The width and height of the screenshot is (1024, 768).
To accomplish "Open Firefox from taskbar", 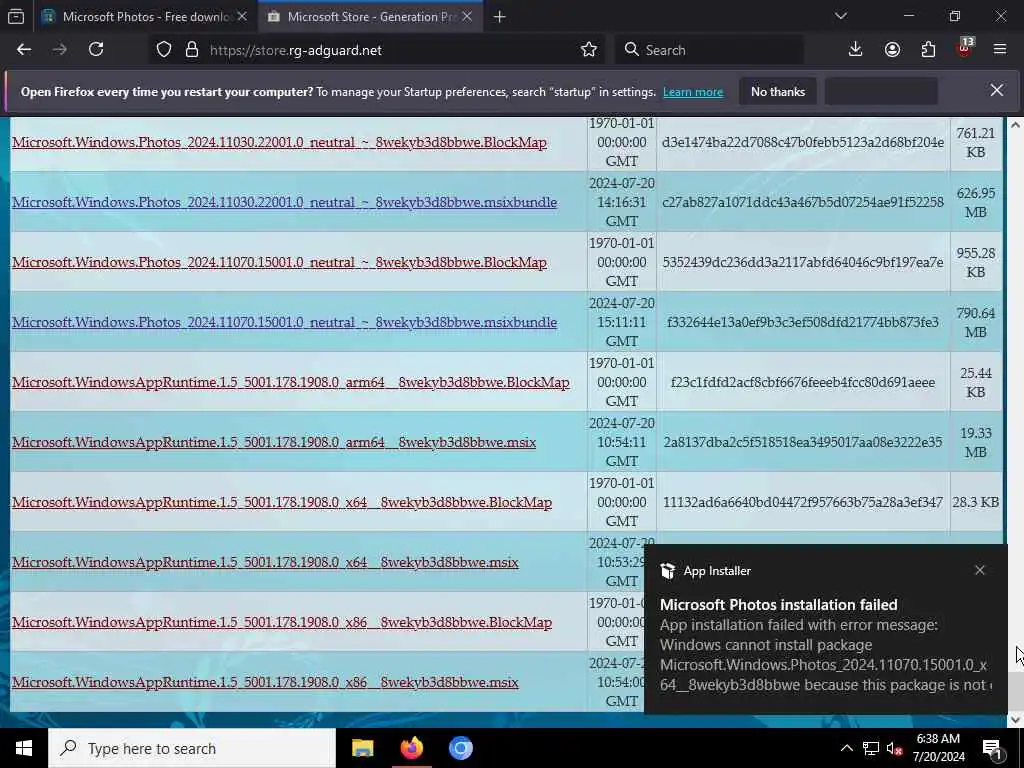I will (x=411, y=748).
